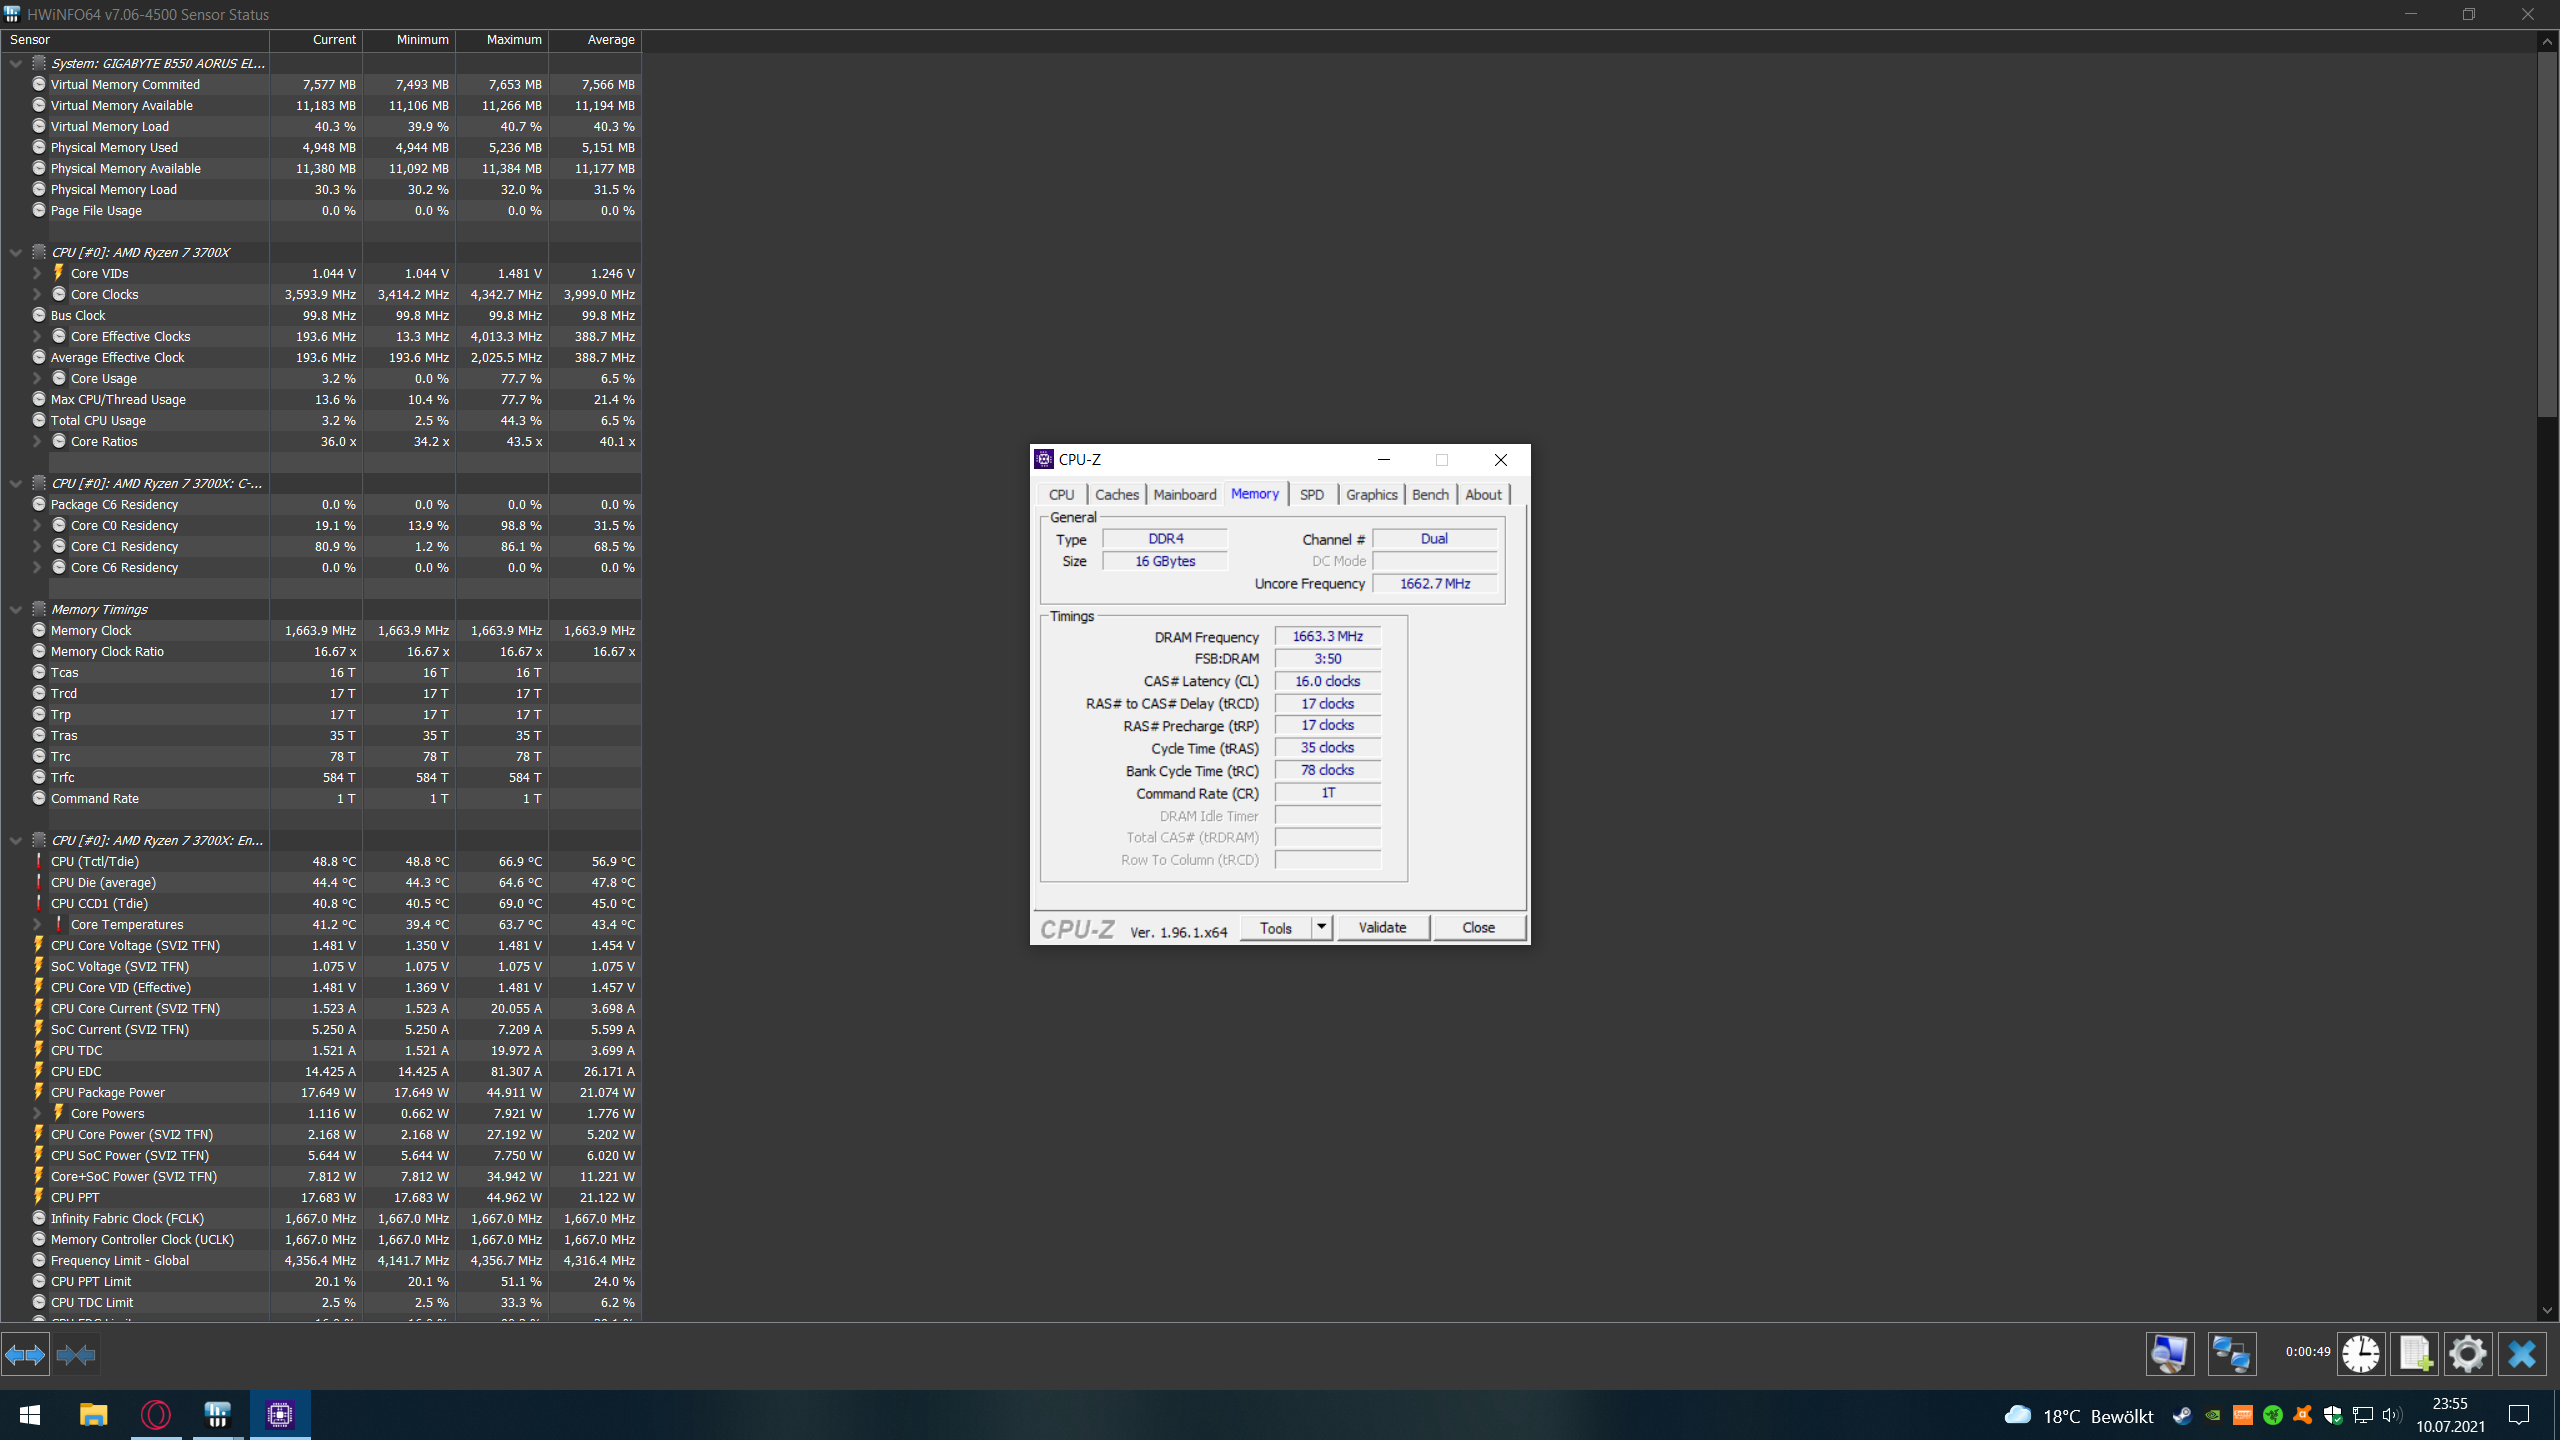2560x1440 pixels.
Task: Collapse the Memory Timings sensor group
Action: pos(16,609)
